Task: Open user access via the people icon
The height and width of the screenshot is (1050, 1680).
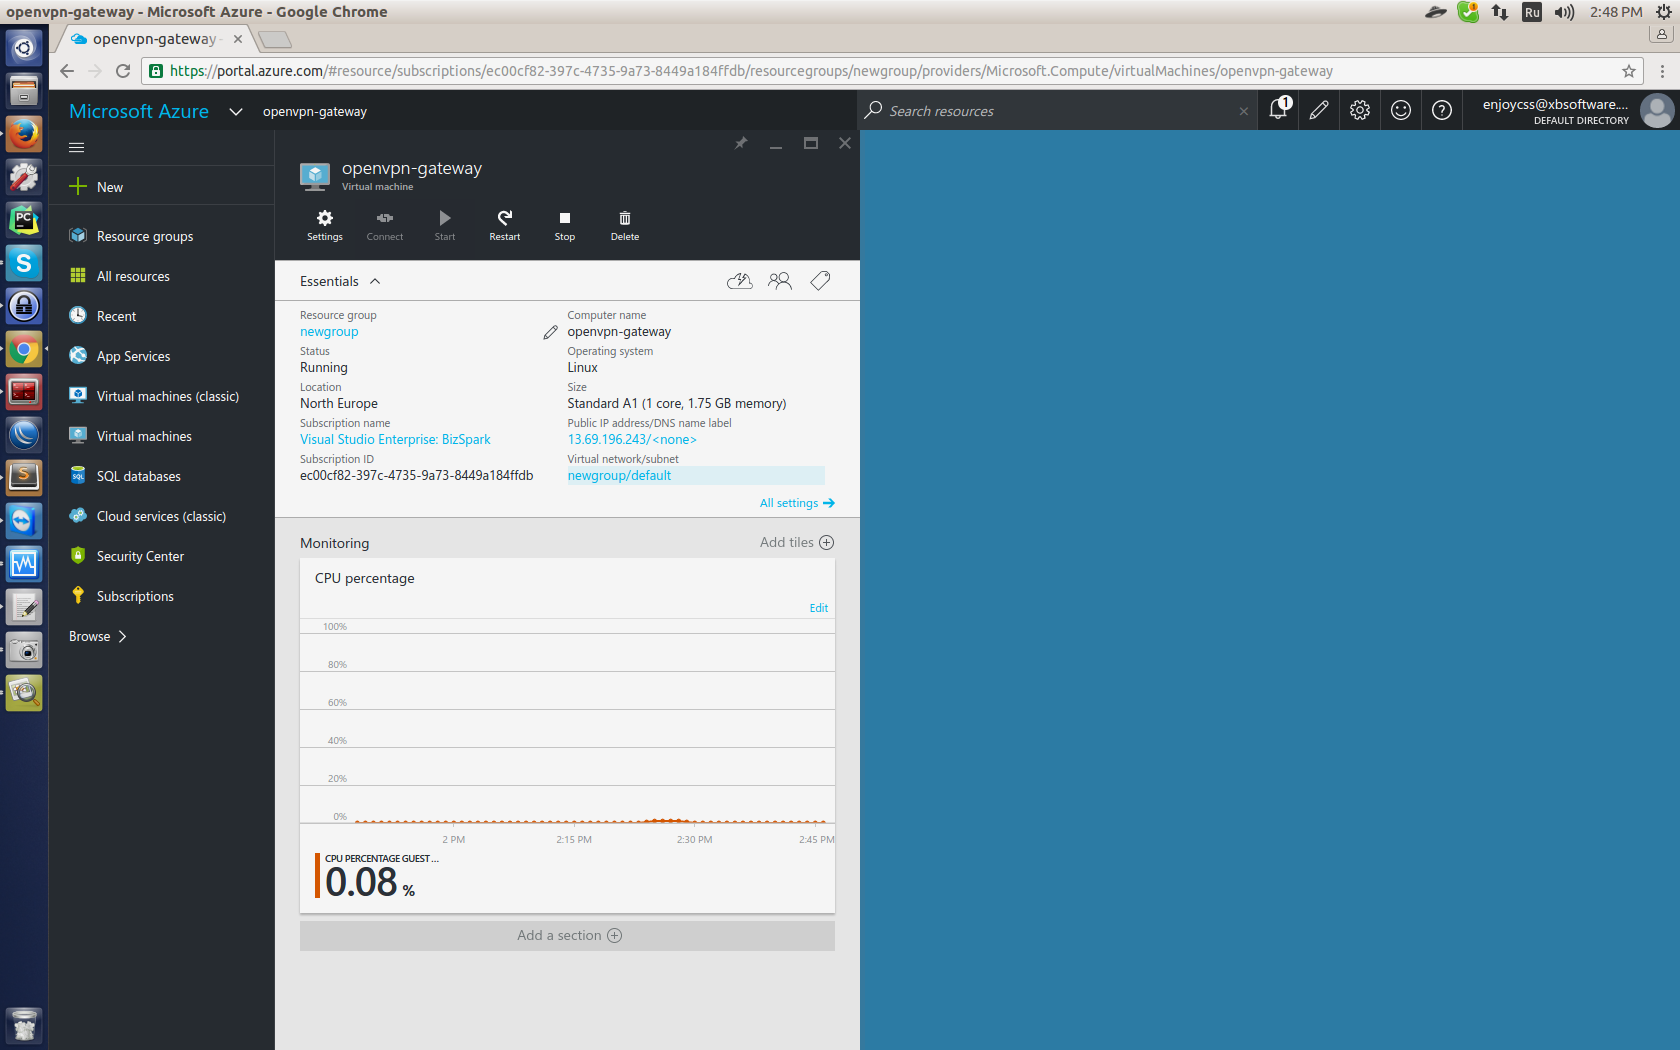Action: 779,280
